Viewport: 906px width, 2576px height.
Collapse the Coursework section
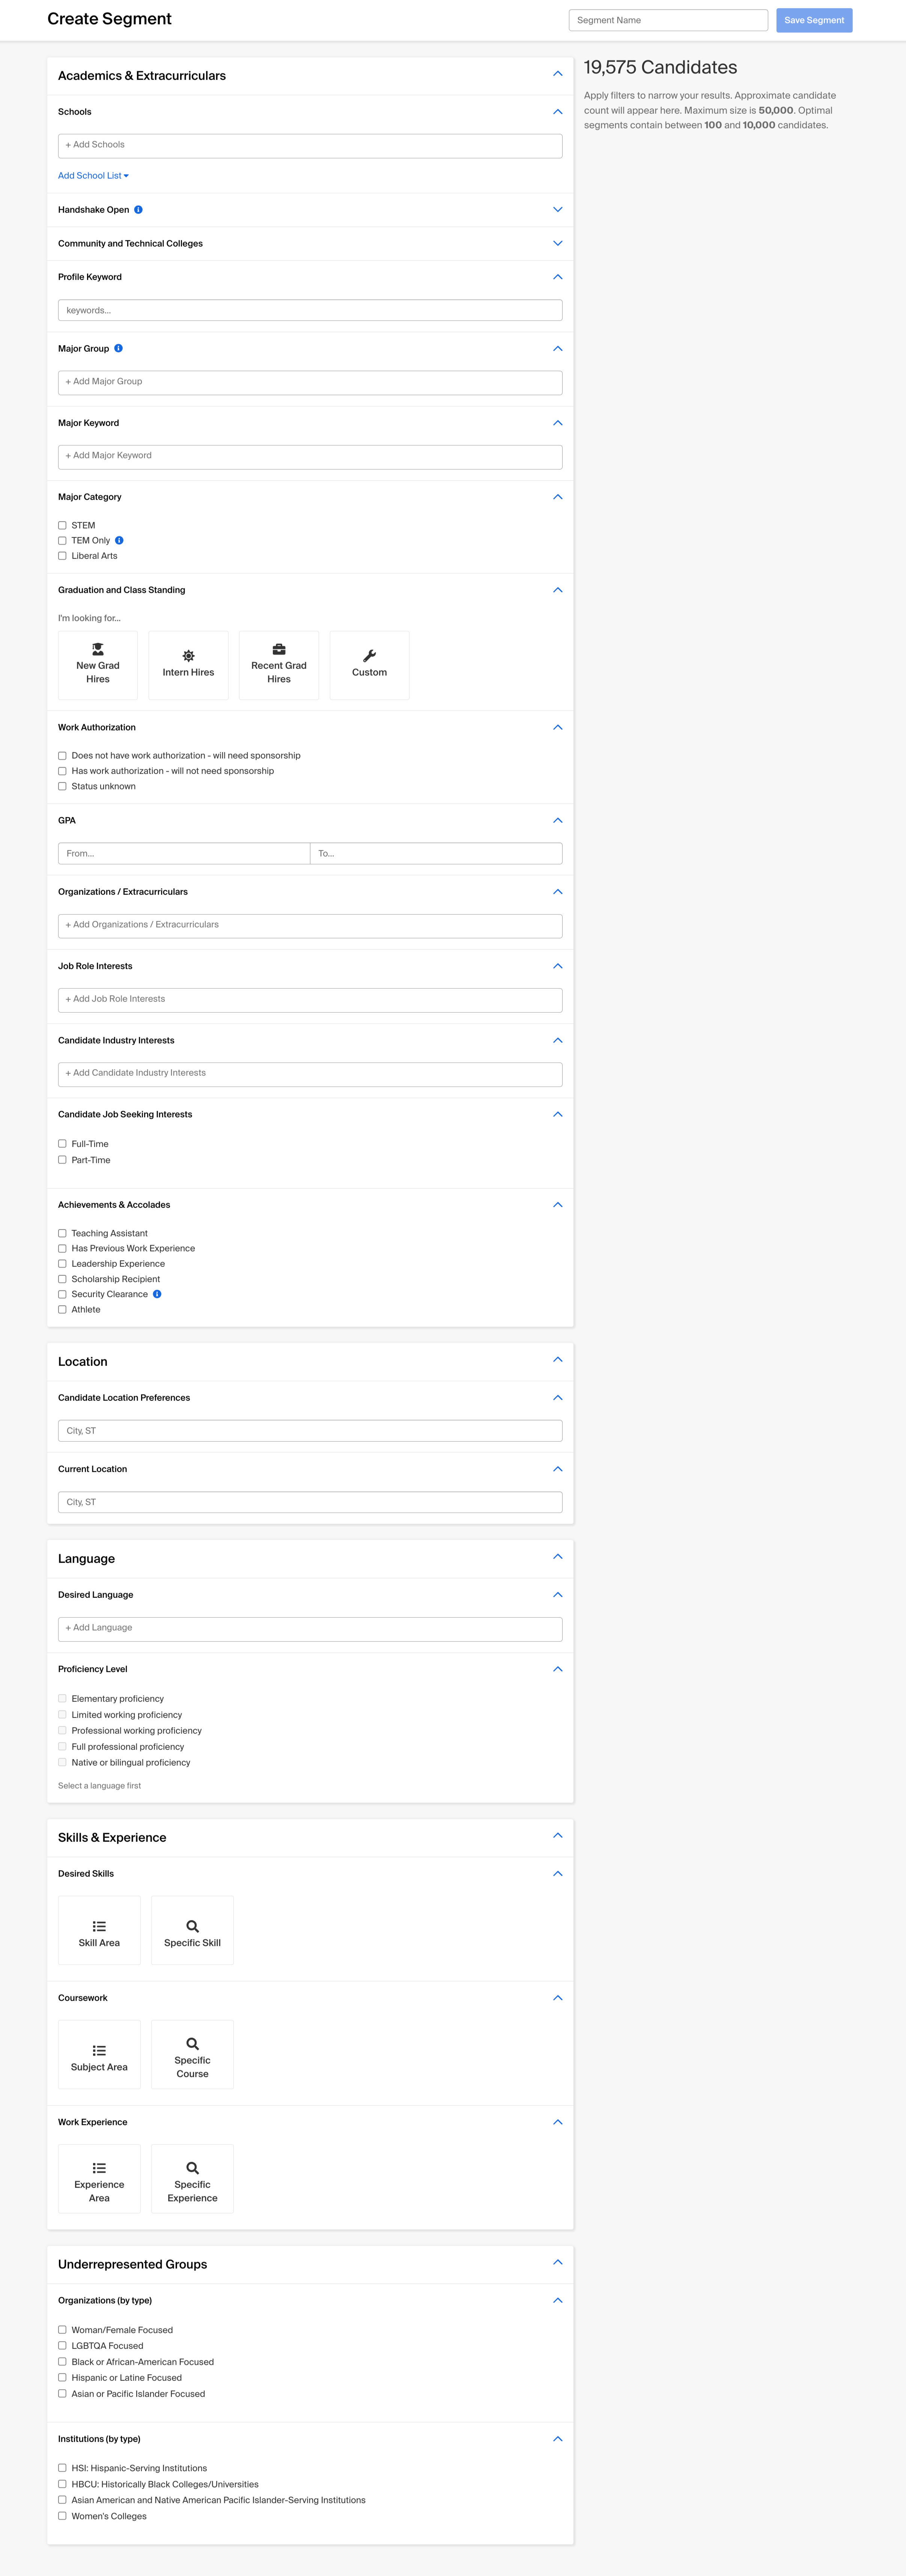coord(558,1998)
